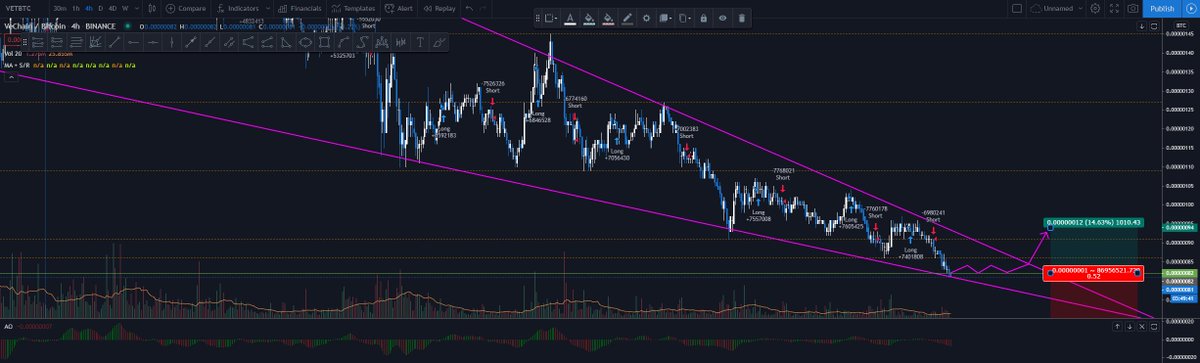Open the candlestick chart type selector
This screenshot has height=363, width=1200.
[153, 8]
